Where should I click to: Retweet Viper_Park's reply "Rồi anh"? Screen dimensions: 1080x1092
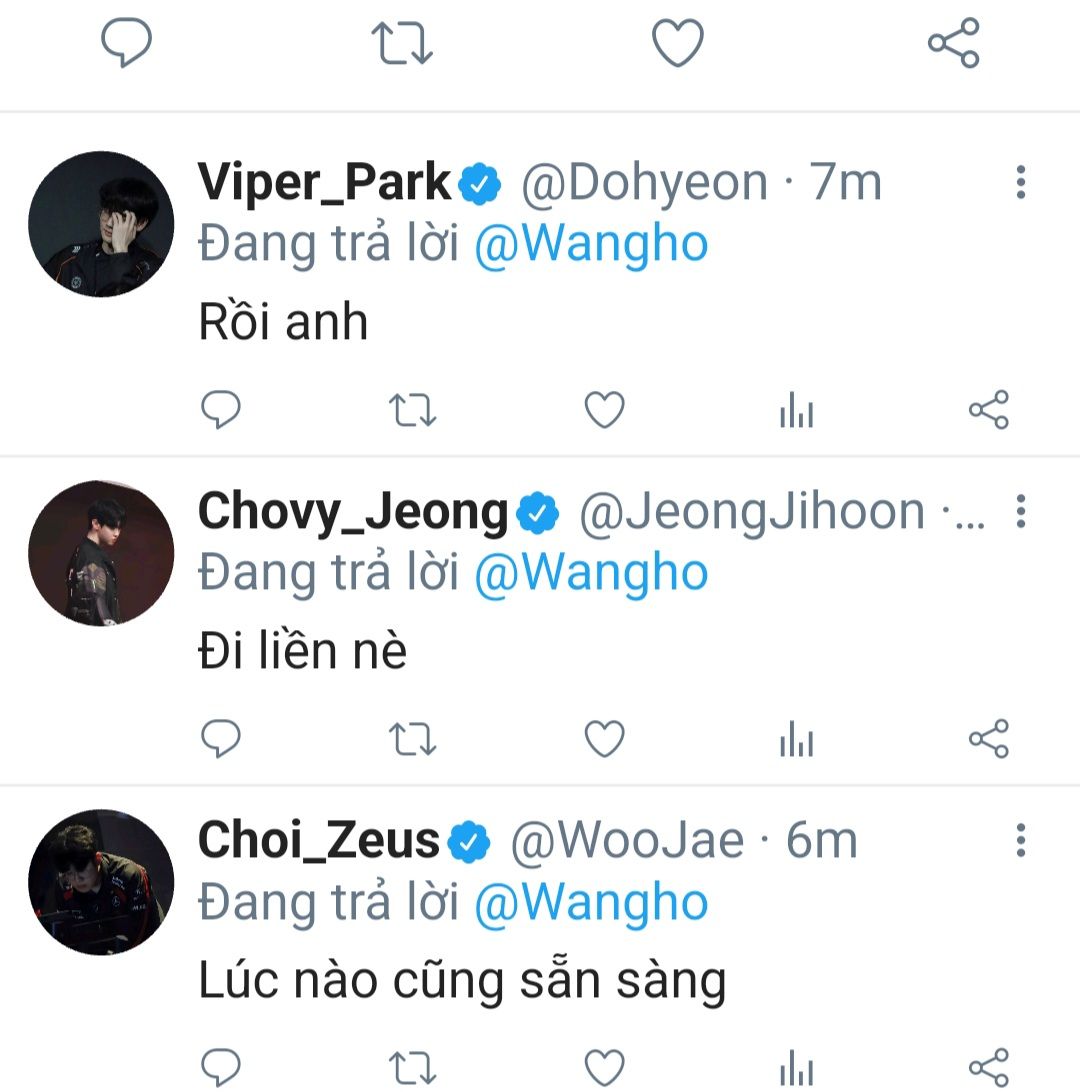point(412,410)
